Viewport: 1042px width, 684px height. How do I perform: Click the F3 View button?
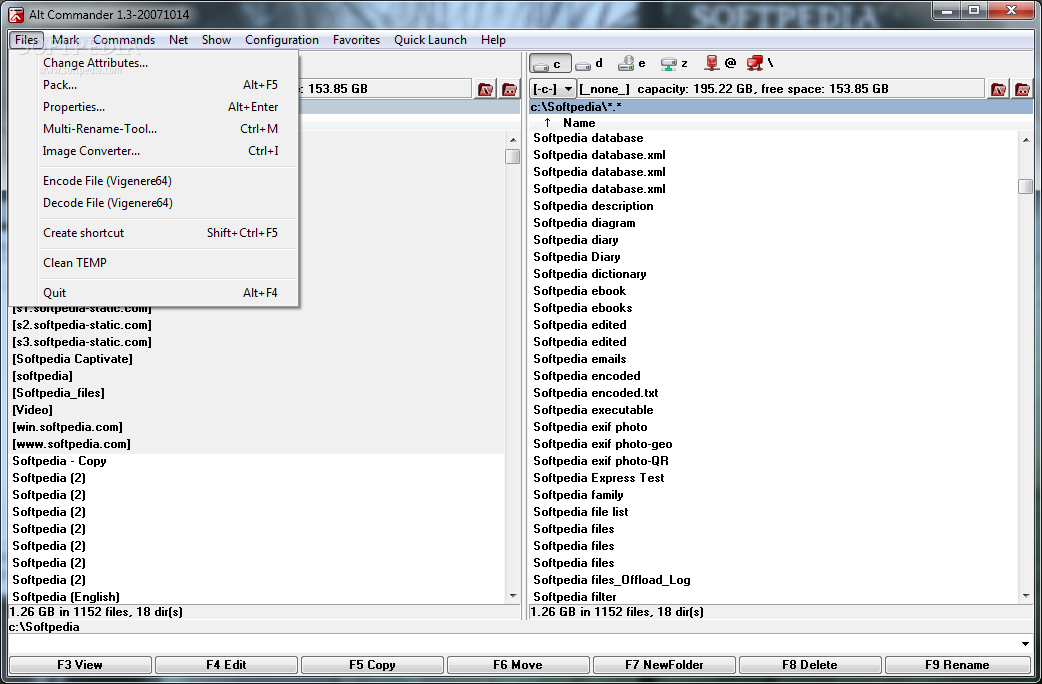point(80,665)
